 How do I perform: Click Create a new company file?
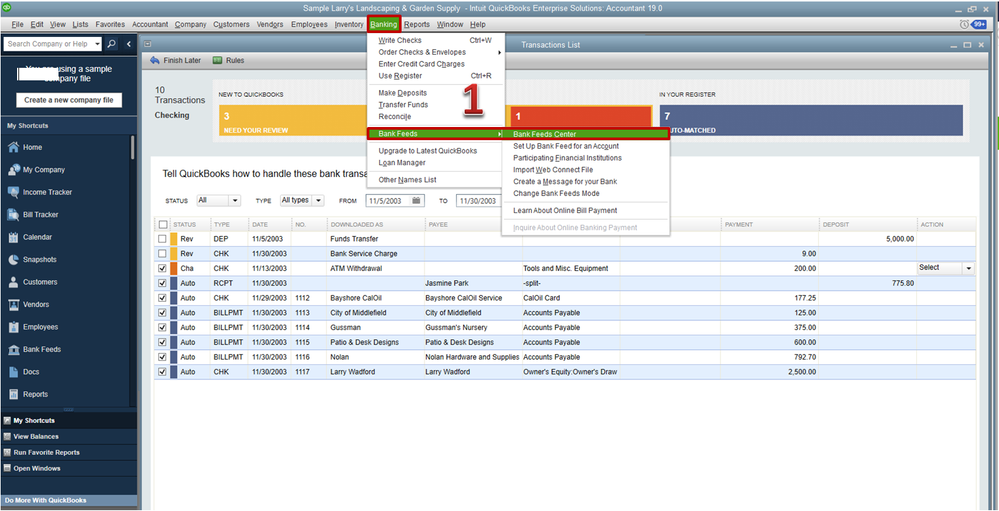coord(69,100)
